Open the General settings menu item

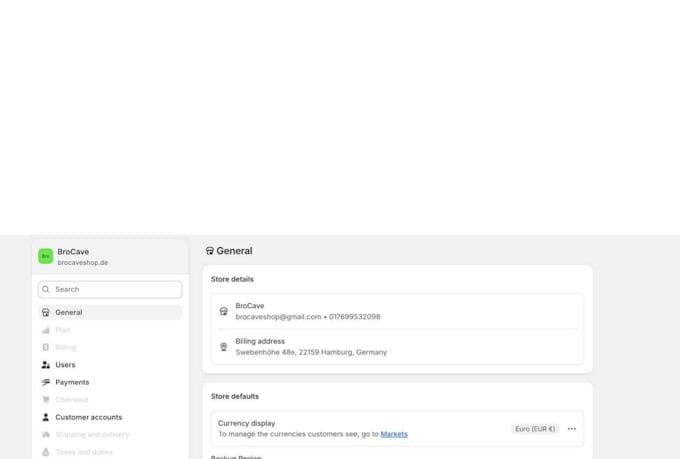[110, 312]
